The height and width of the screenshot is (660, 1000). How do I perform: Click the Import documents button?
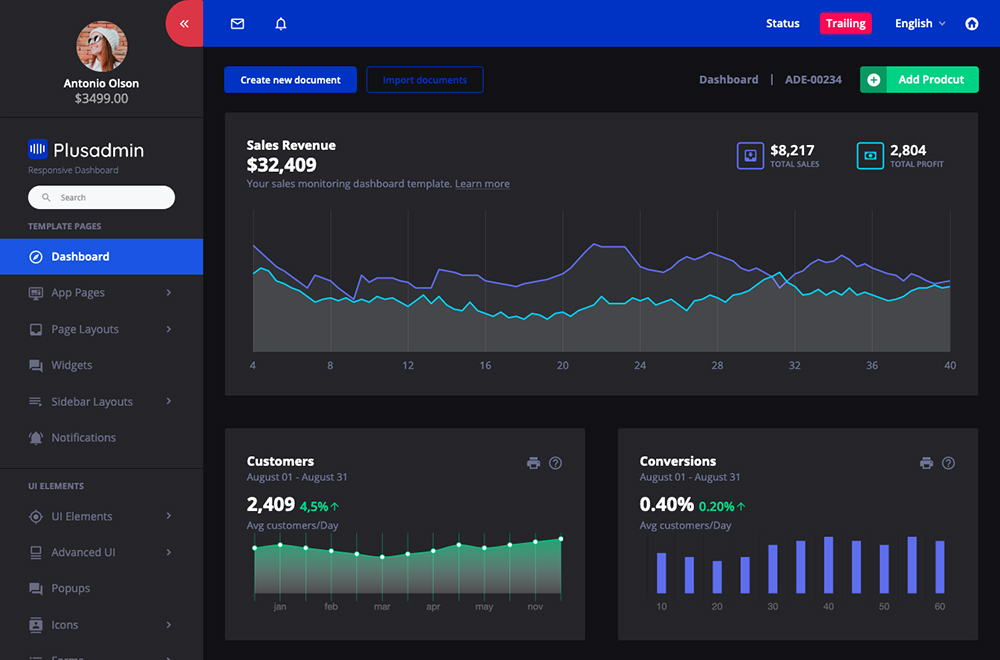(424, 80)
